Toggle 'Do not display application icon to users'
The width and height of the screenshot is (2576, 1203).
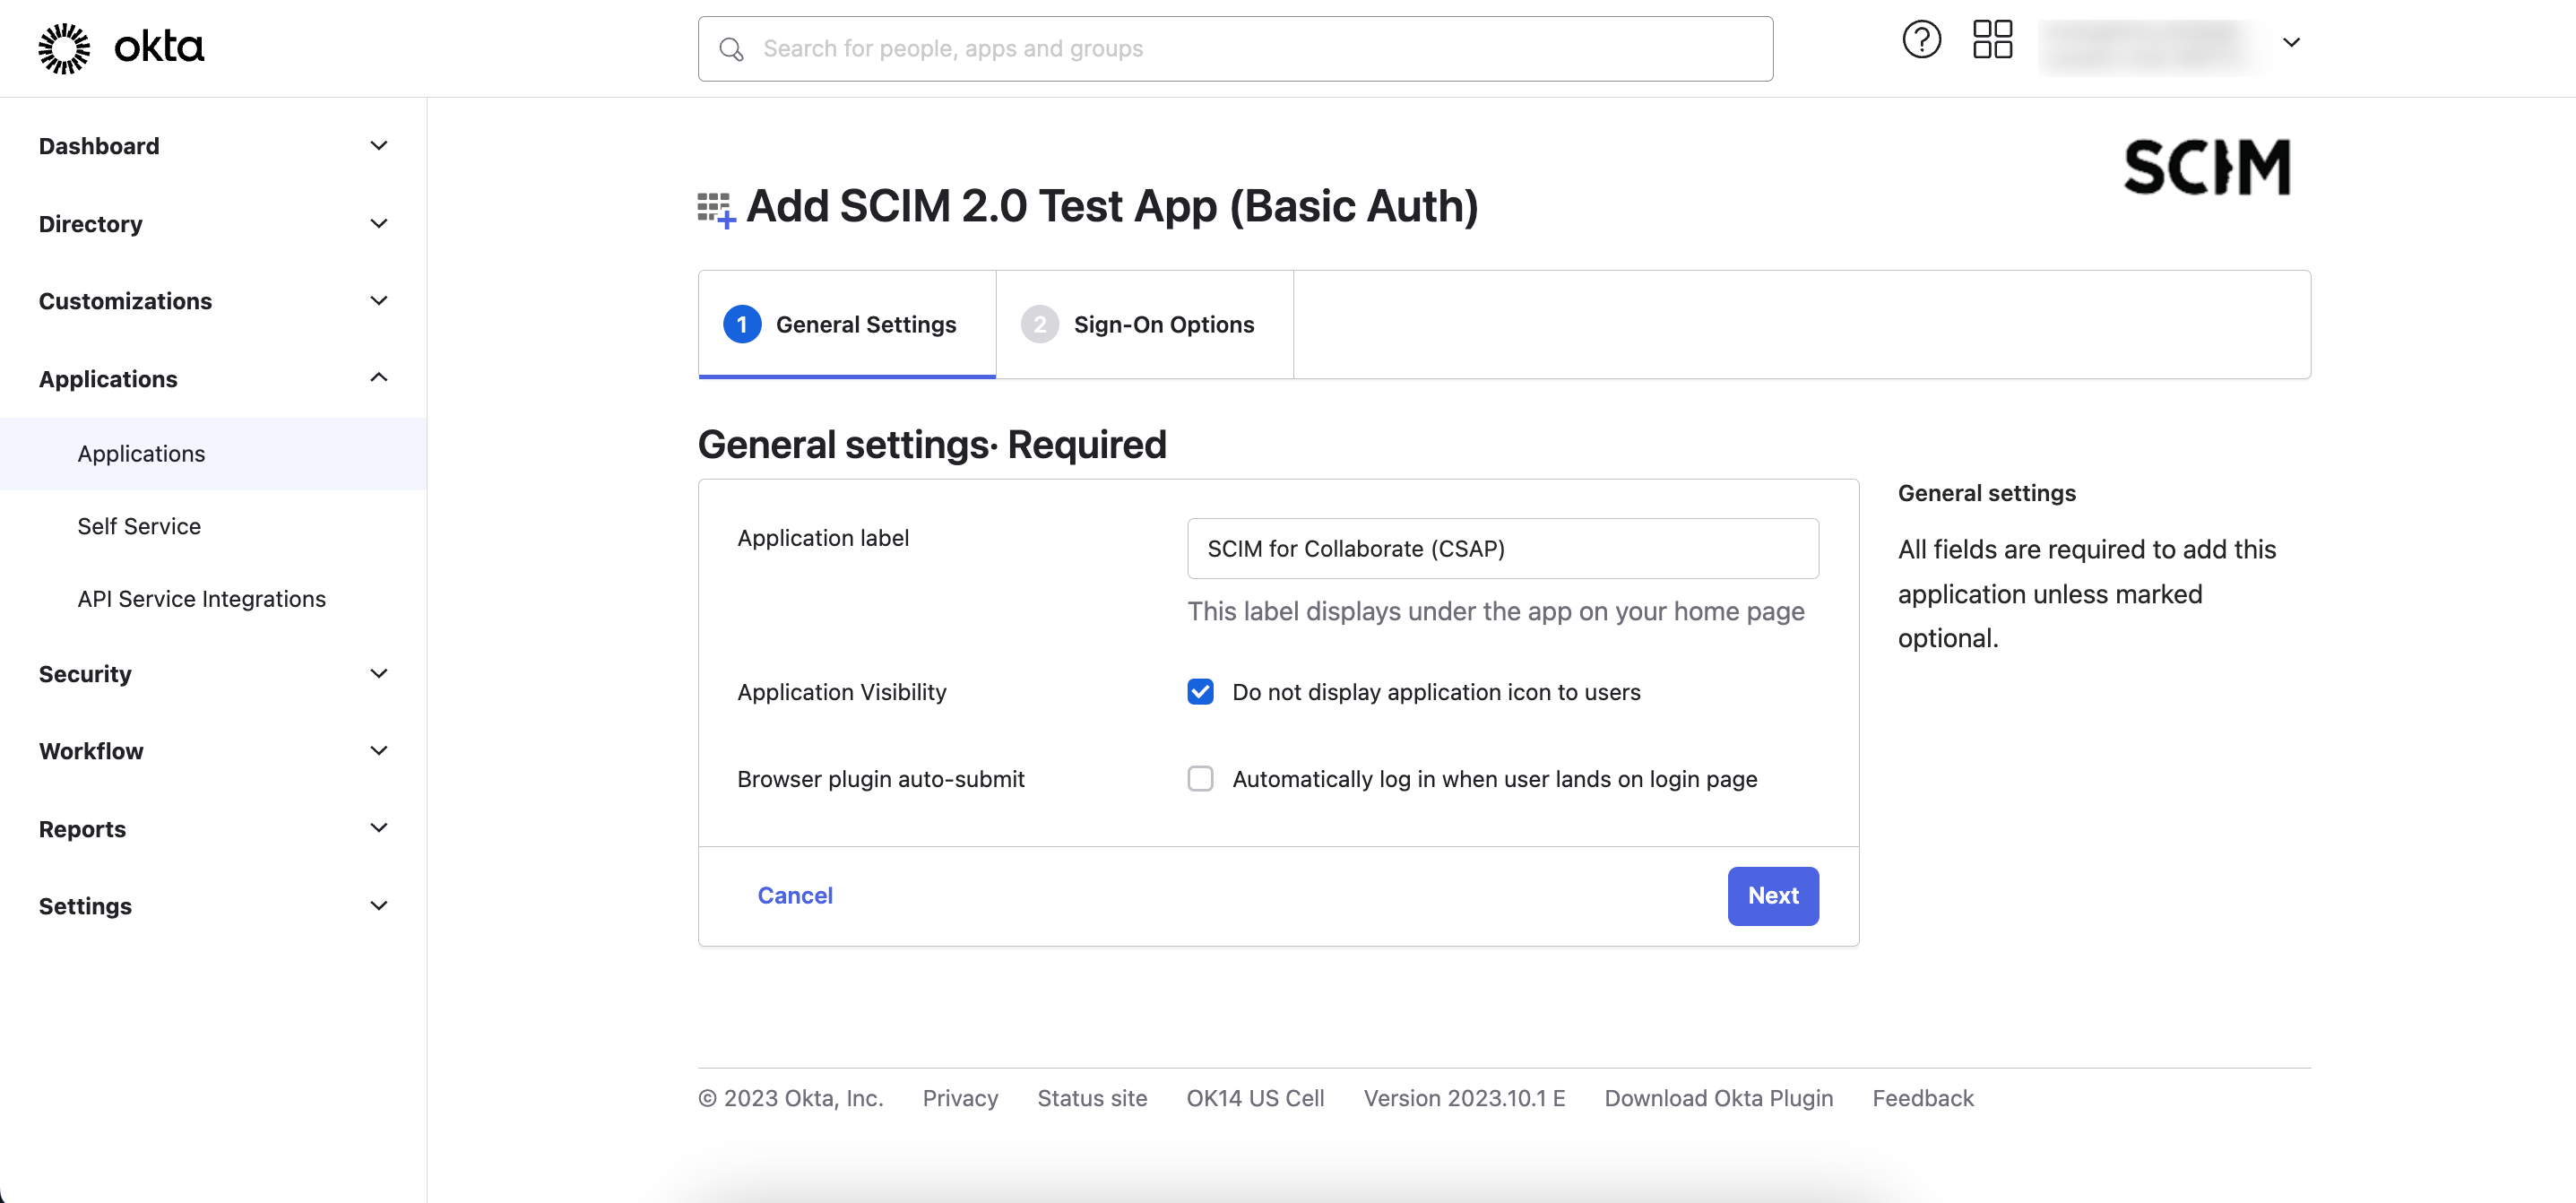click(x=1201, y=690)
